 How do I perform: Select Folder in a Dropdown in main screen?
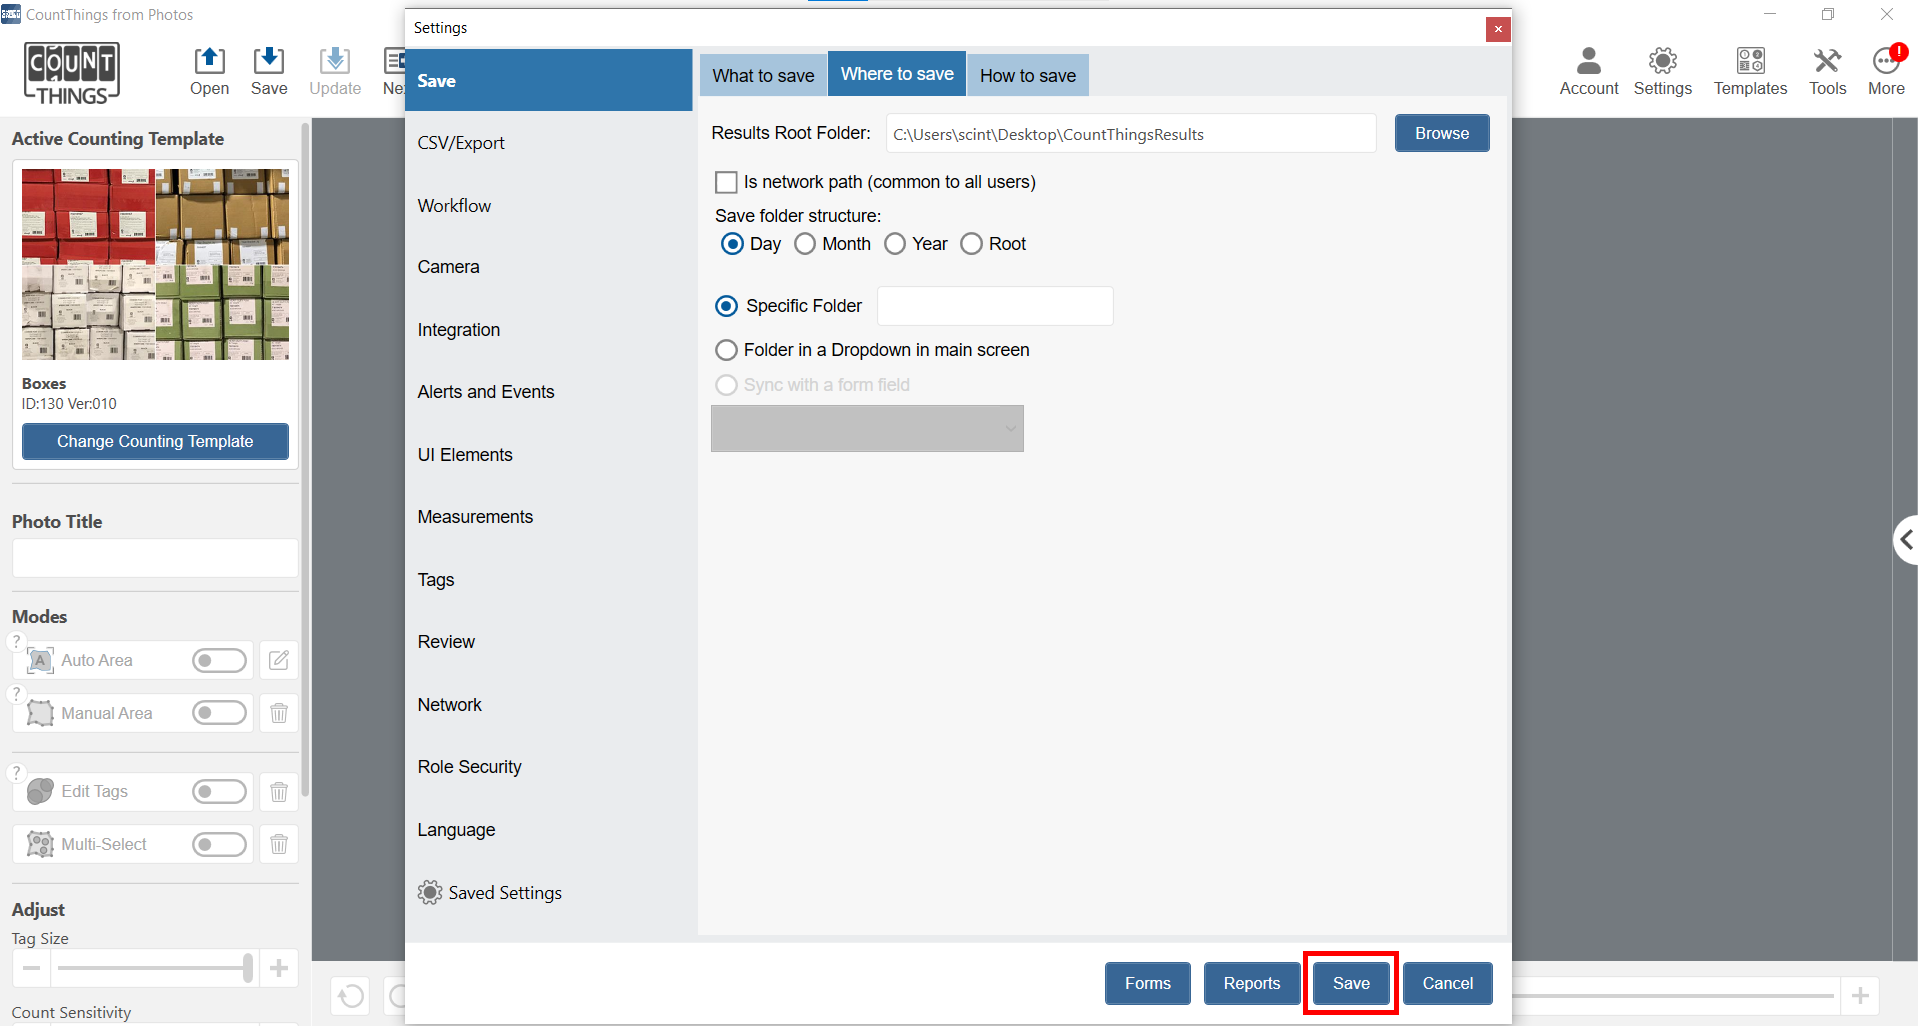727,350
